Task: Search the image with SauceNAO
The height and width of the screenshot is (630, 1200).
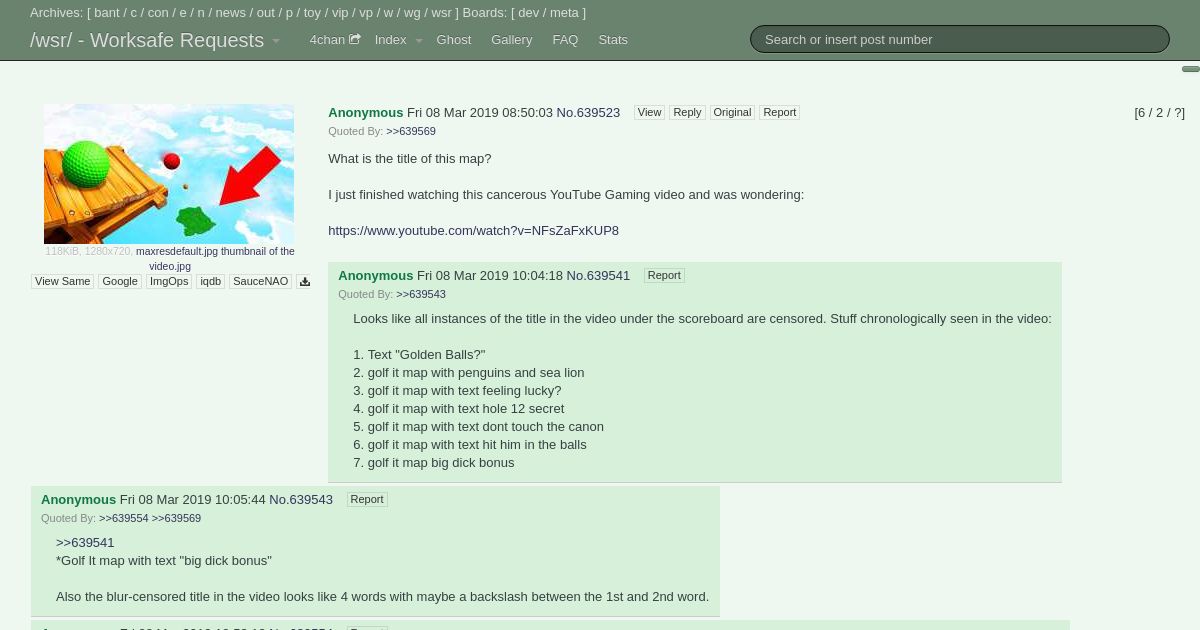Action: point(260,282)
